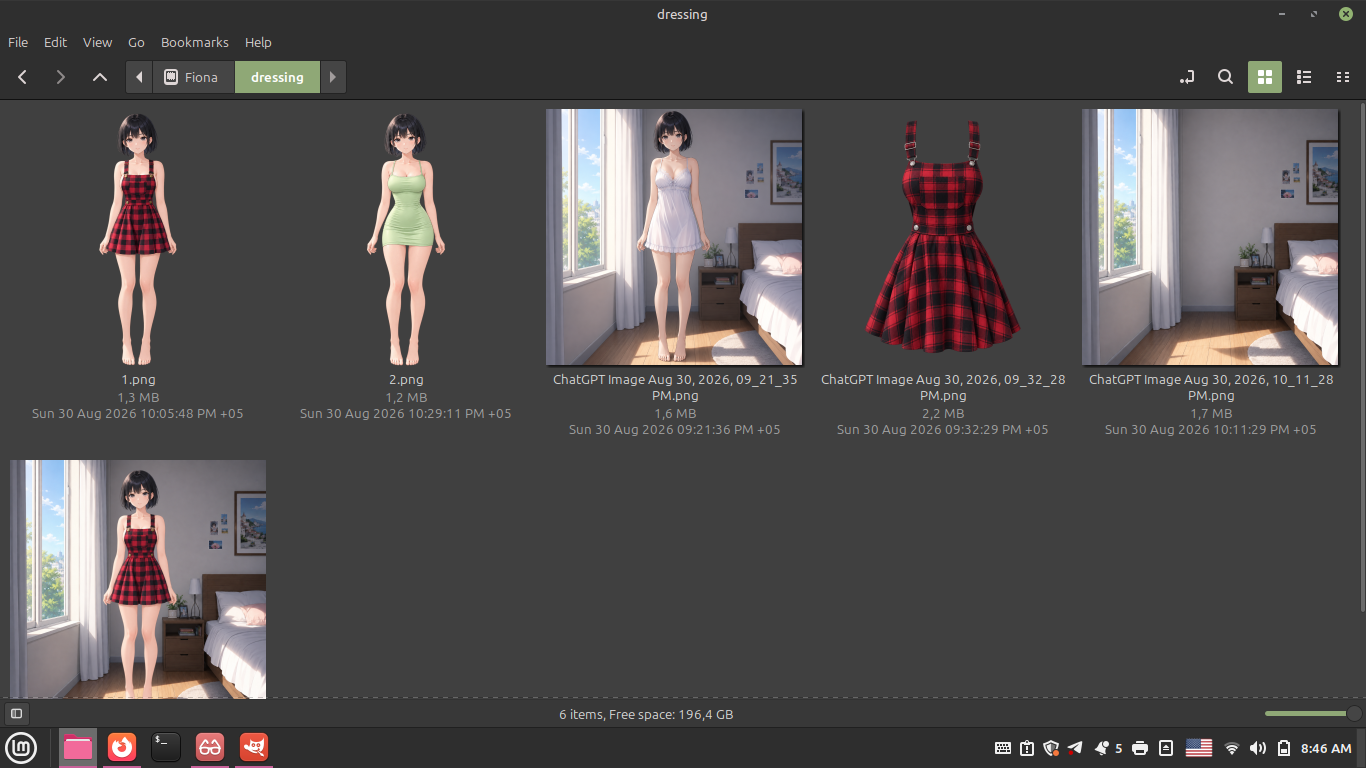Viewport: 1366px width, 768px height.
Task: Open the clipboard warning tray icon
Action: (1027, 748)
